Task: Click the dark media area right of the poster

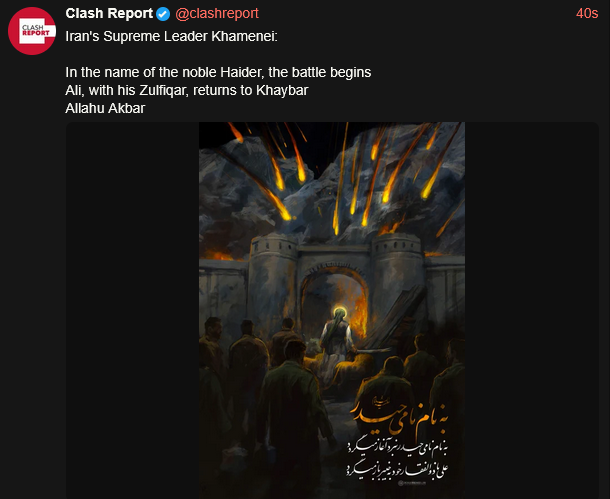Action: pos(532,310)
